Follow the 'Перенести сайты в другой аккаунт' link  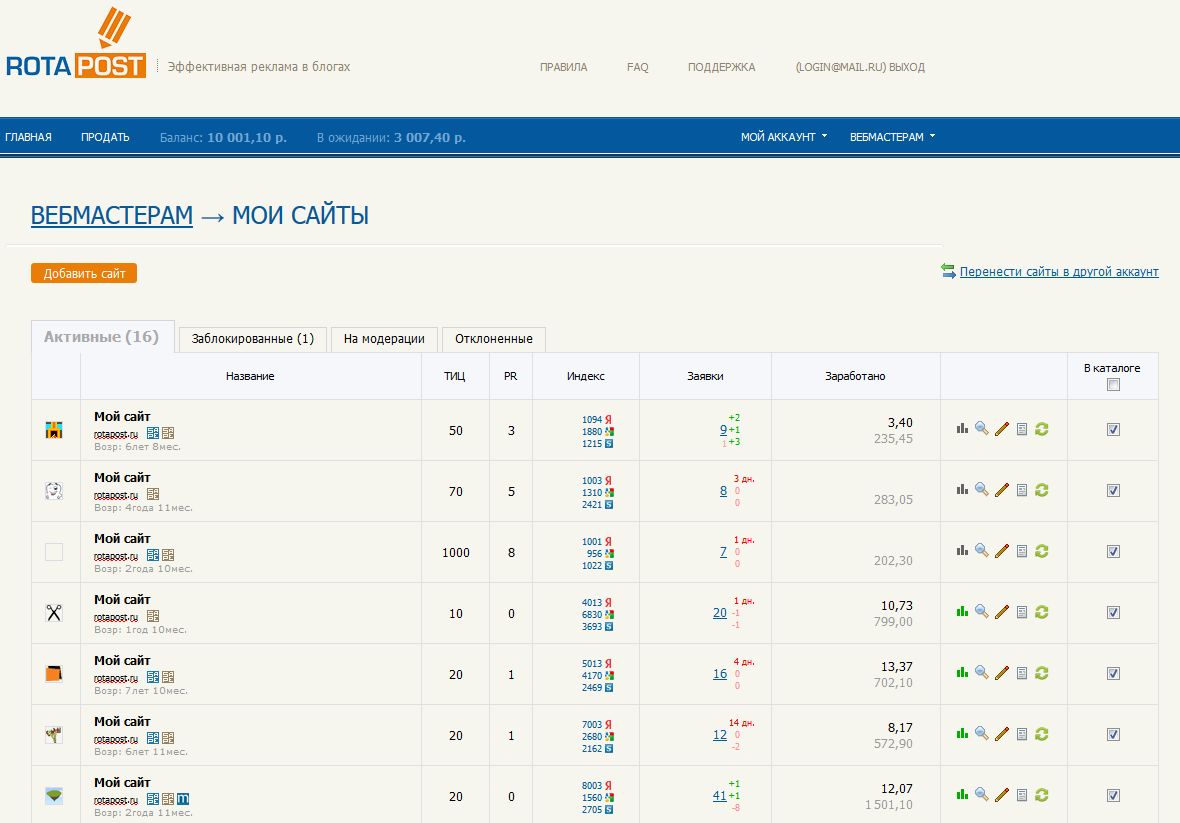tap(1058, 272)
